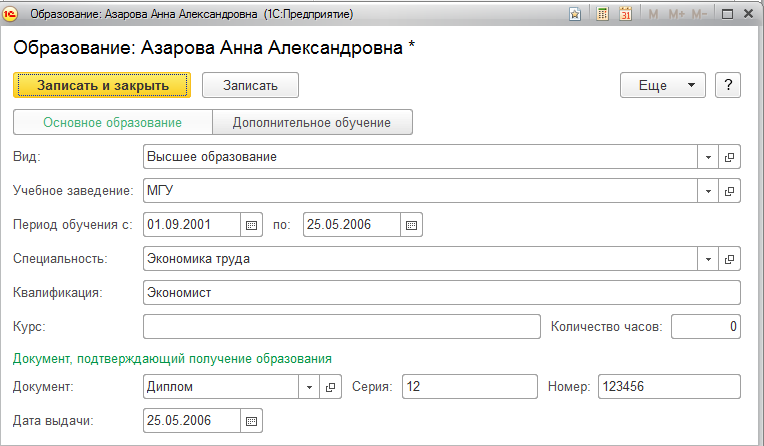The width and height of the screenshot is (764, 446).
Task: Expand the Вид dropdown list
Action: [708, 158]
